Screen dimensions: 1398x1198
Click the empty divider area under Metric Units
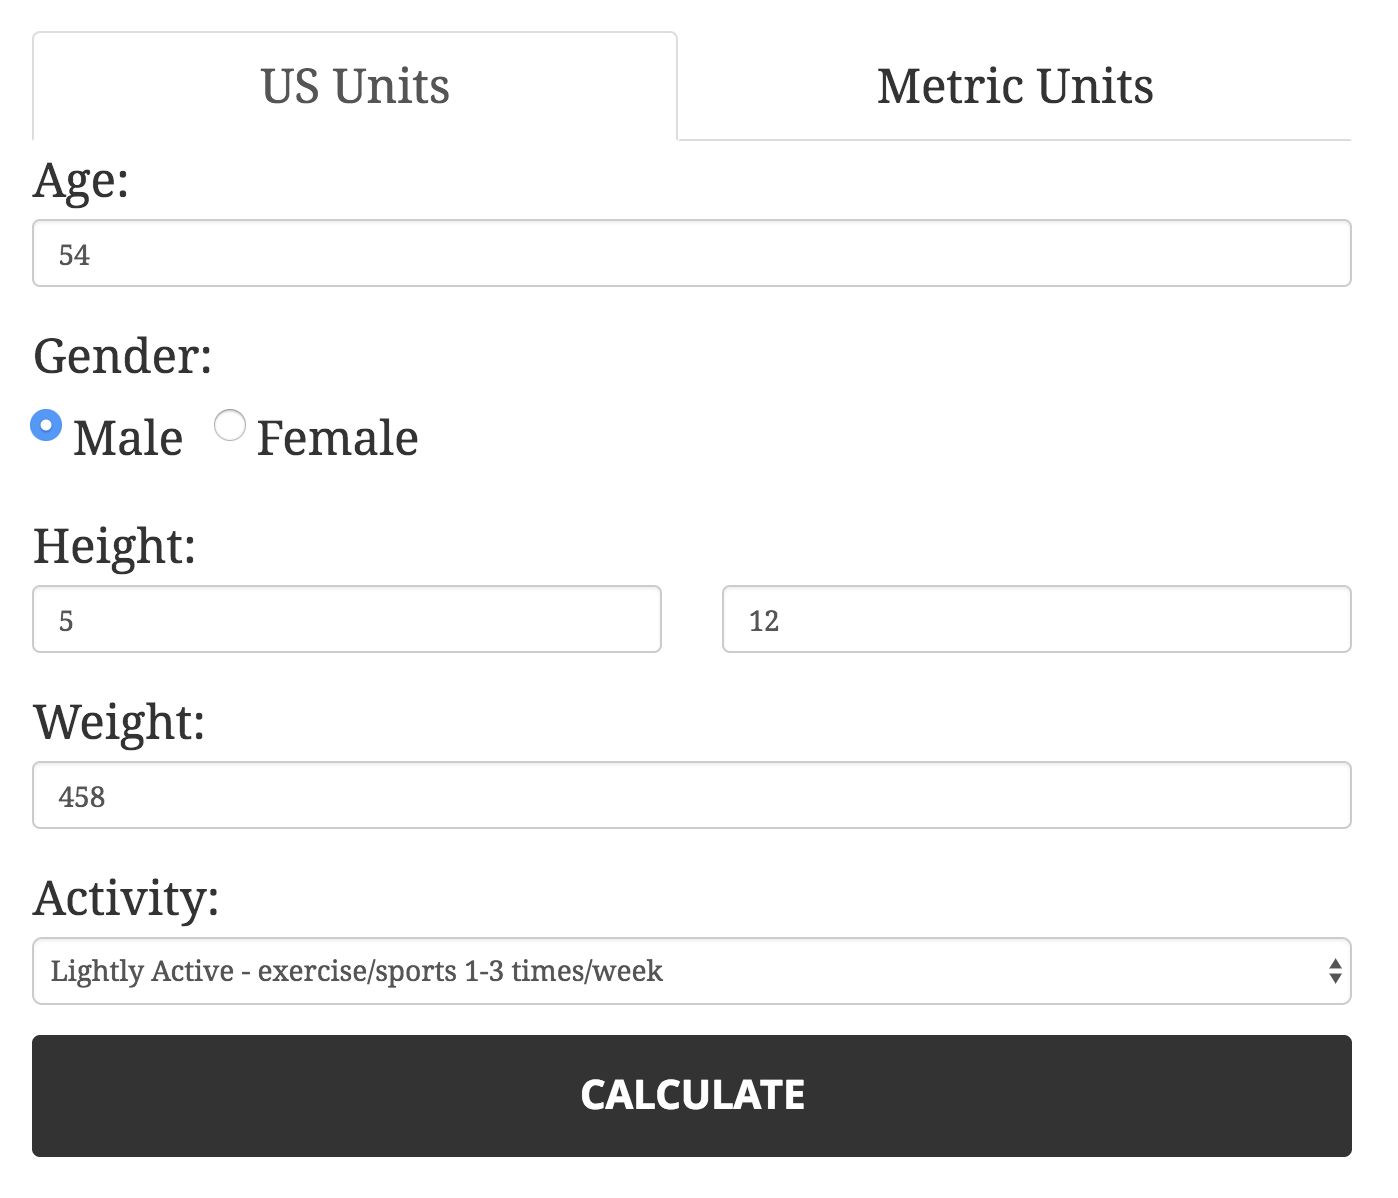1015,140
